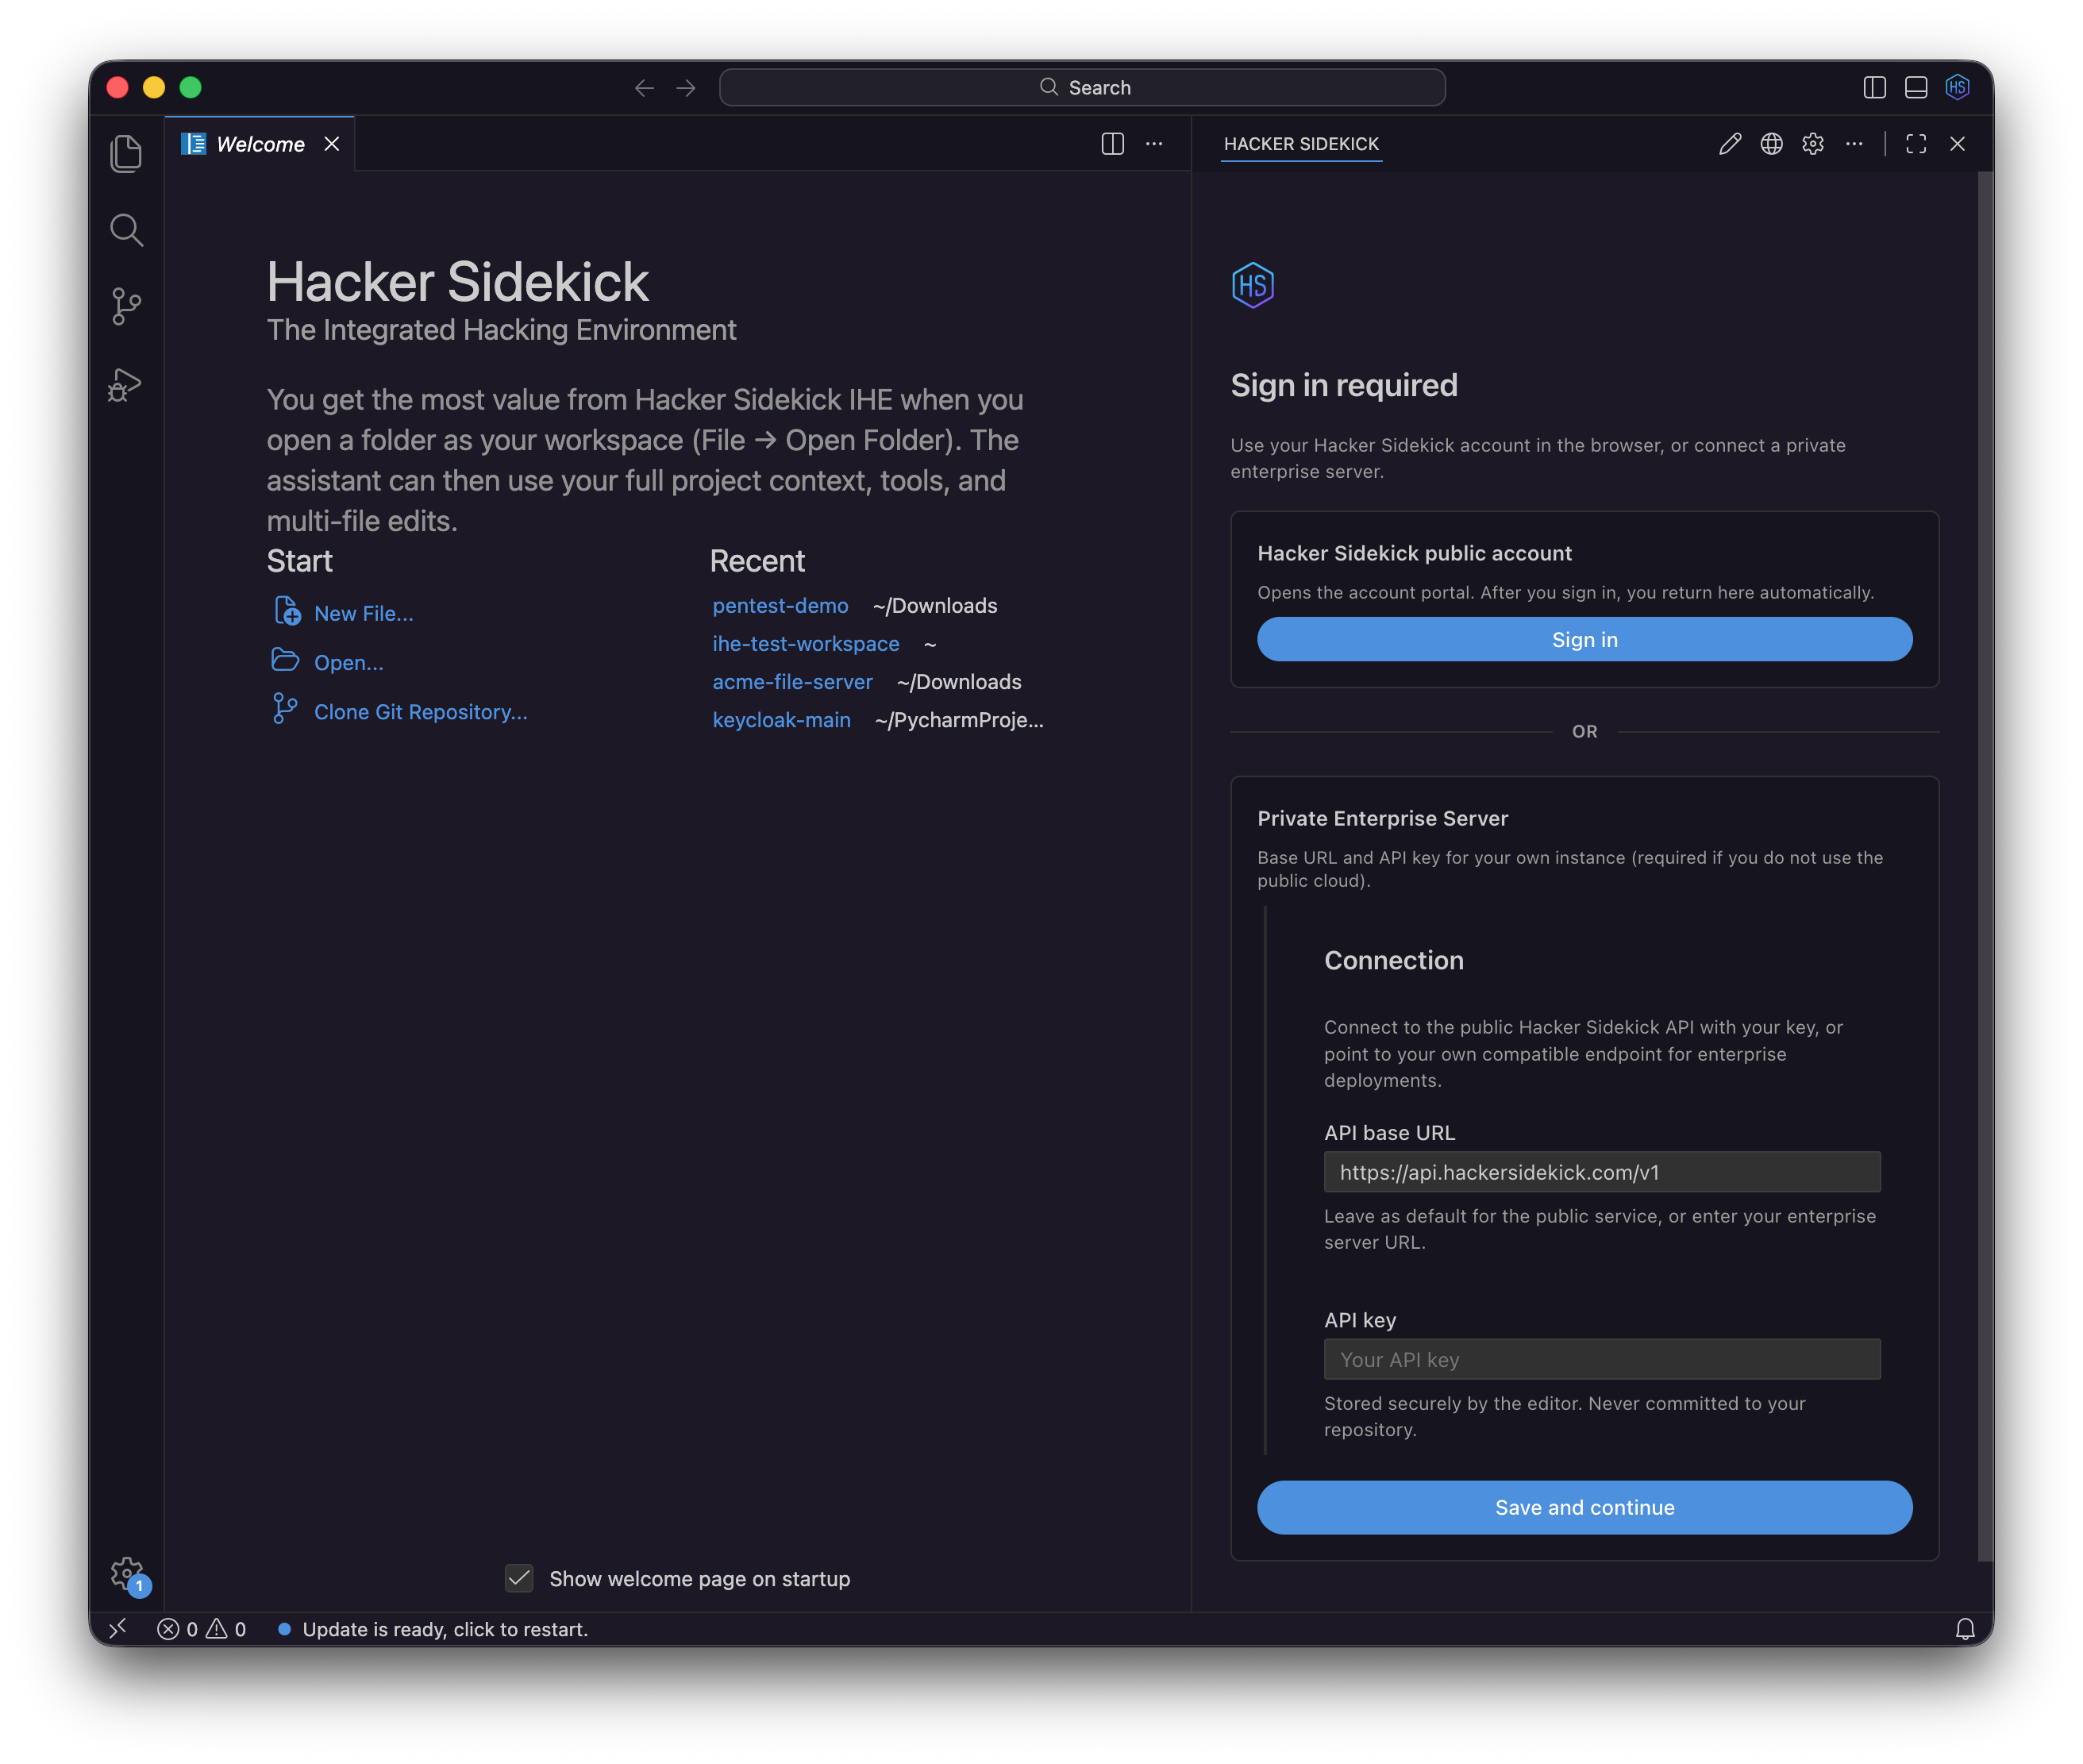Select the HACKER SIDEKICK panel tab

tap(1301, 144)
